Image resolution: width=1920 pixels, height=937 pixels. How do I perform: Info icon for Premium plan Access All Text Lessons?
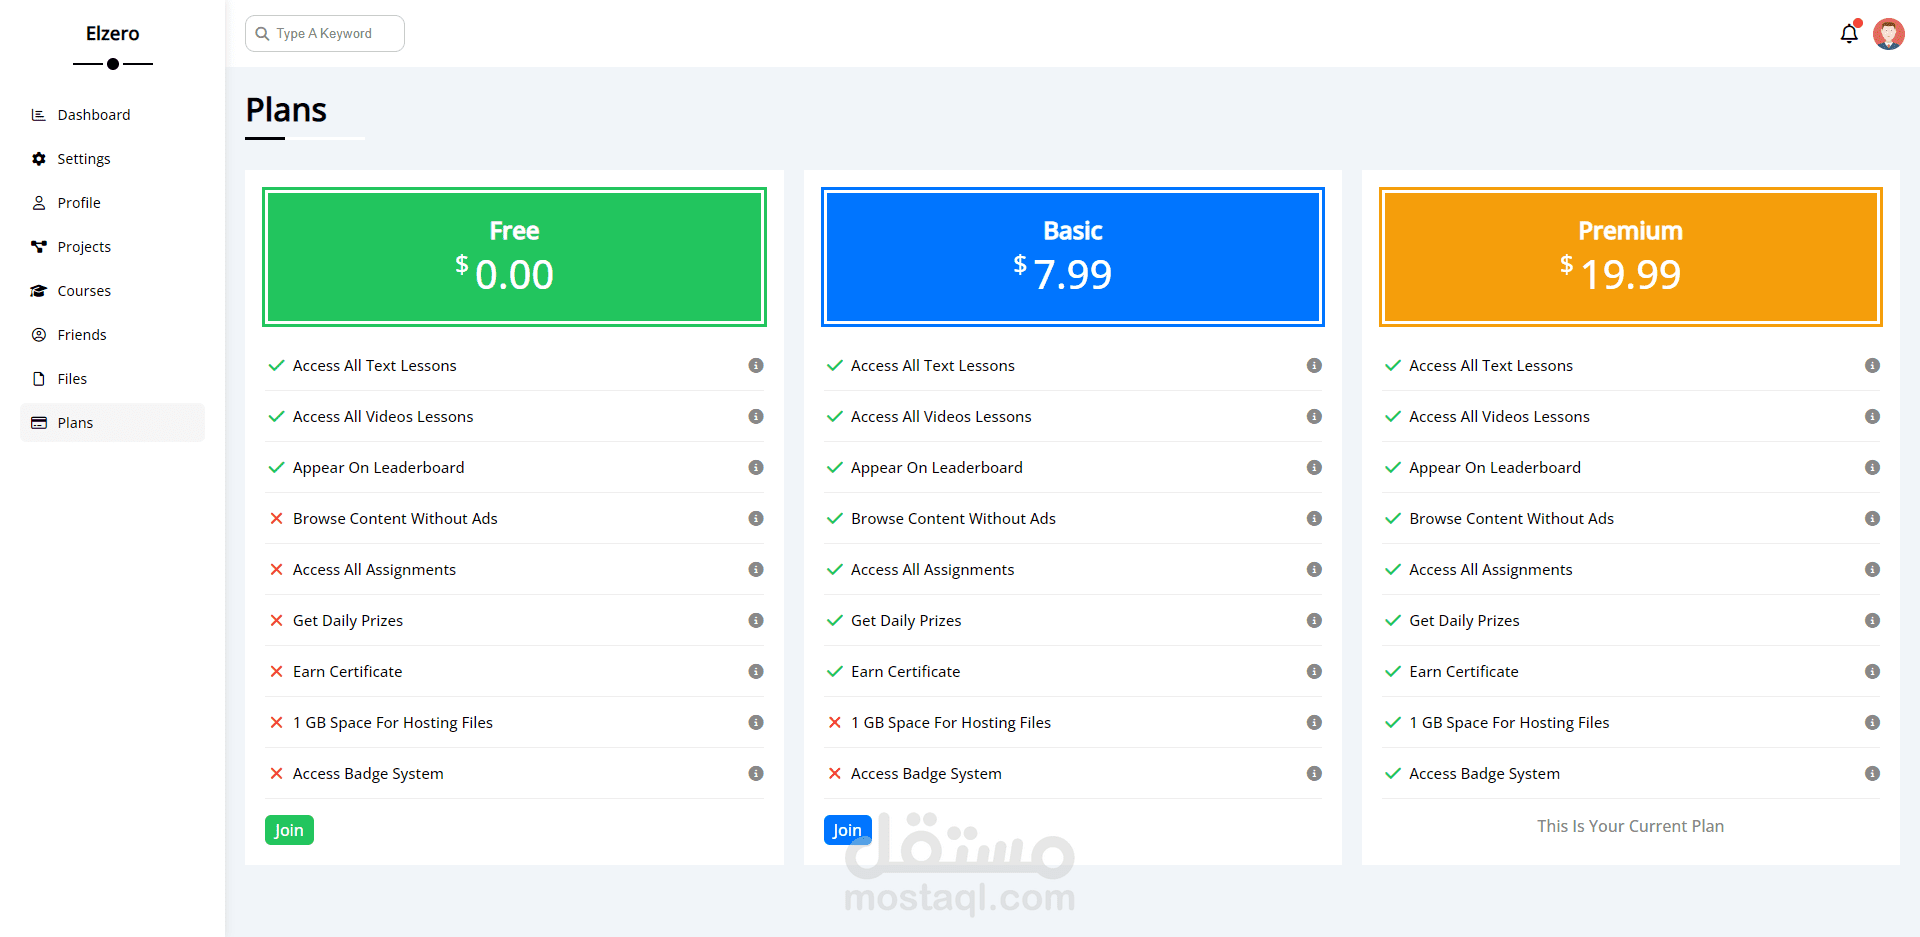(x=1872, y=366)
